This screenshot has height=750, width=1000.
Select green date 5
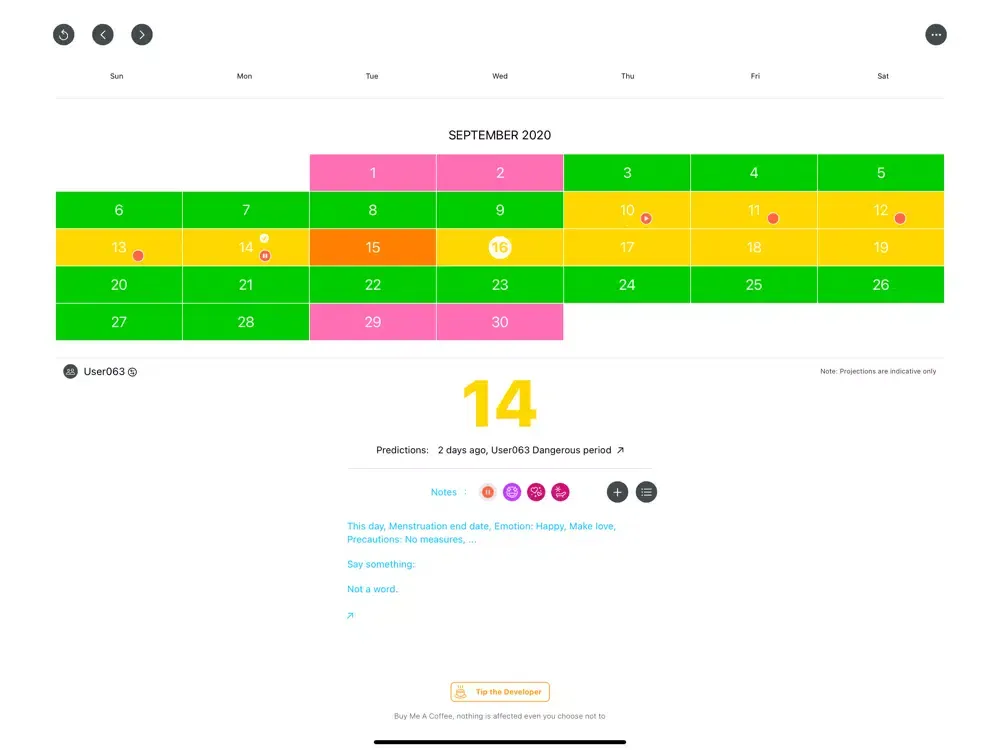coord(881,173)
